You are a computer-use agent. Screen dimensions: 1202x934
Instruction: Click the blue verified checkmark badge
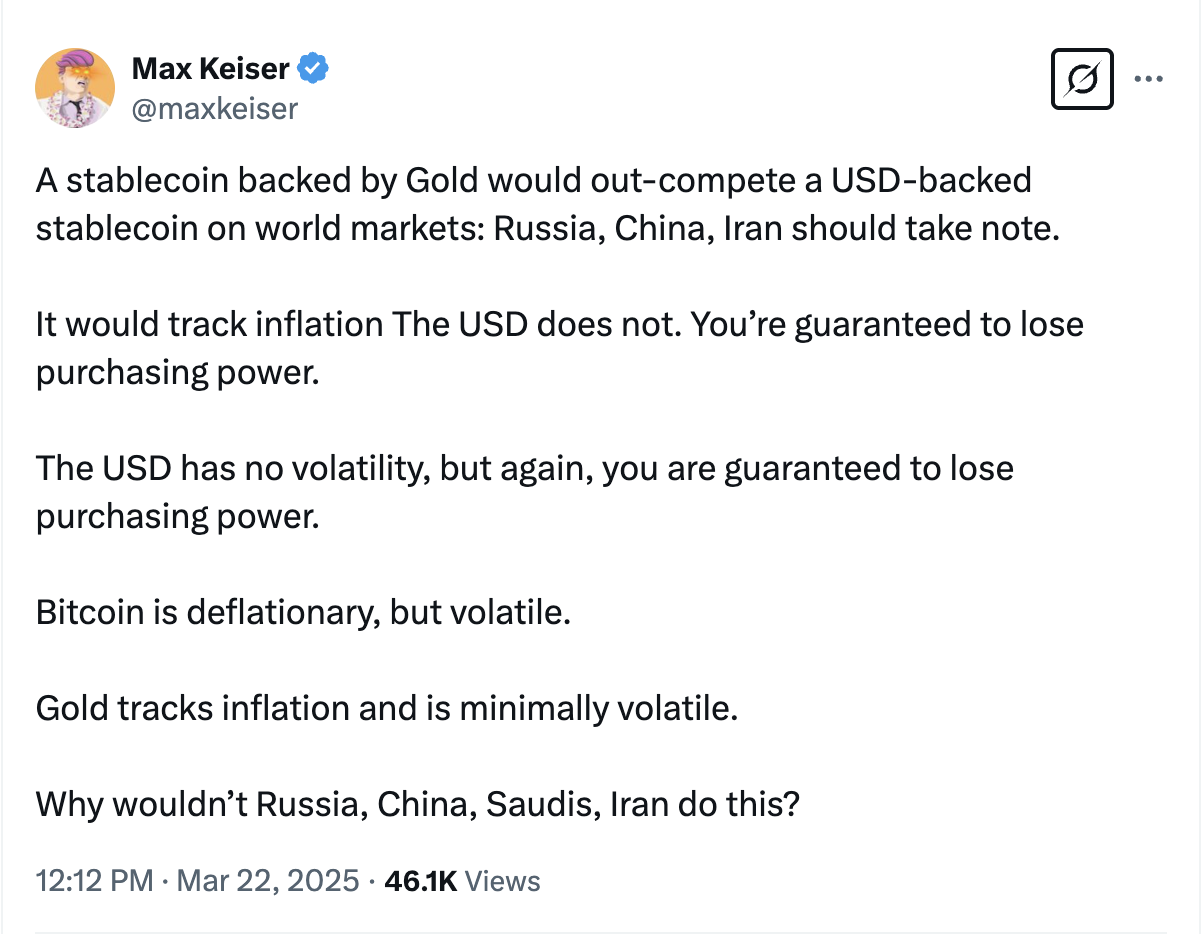click(311, 67)
